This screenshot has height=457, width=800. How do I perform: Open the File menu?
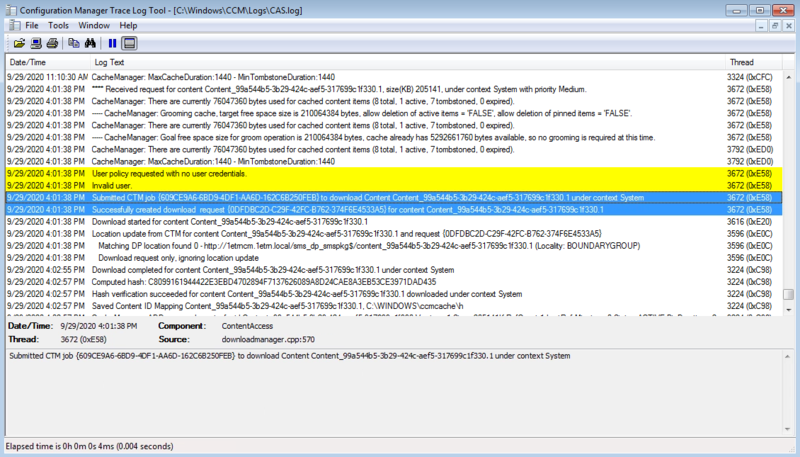tap(33, 24)
